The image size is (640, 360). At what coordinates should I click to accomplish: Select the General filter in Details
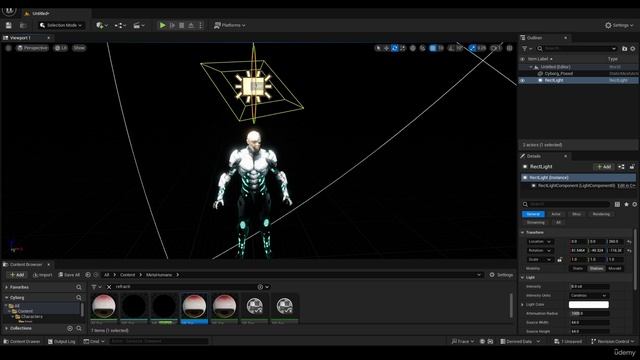point(533,214)
